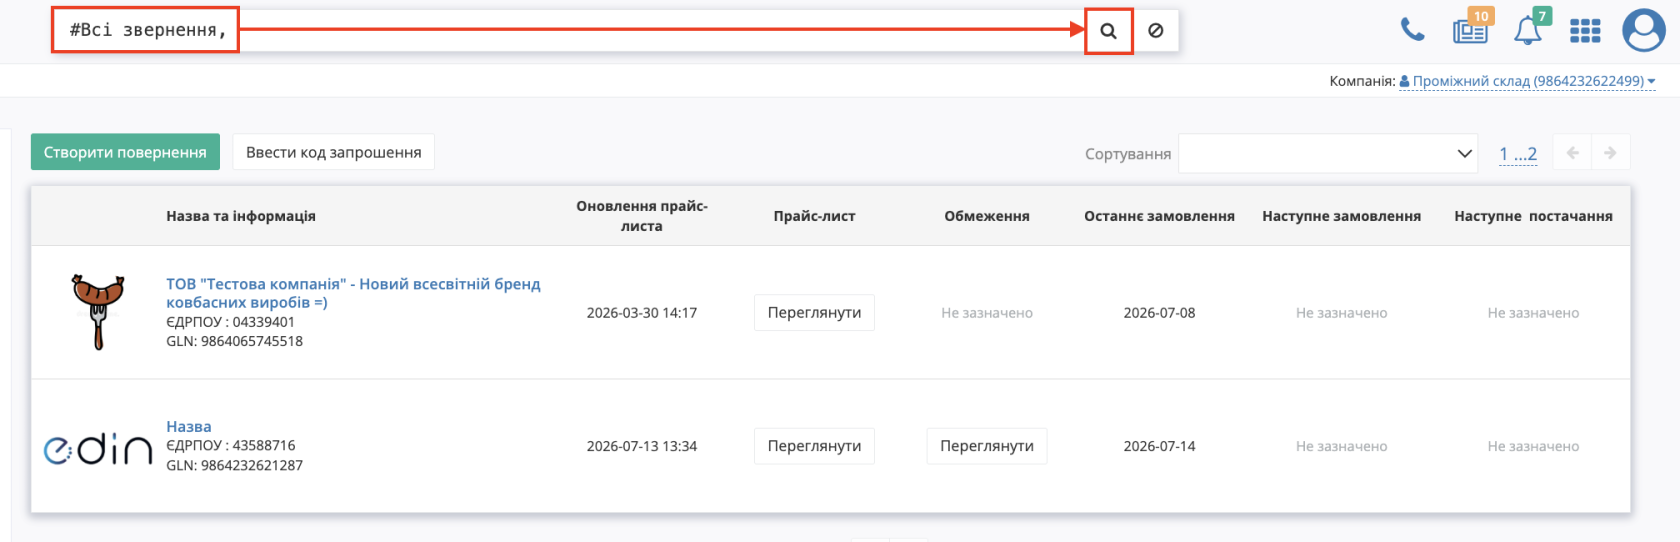Click header Назва та інформація
The height and width of the screenshot is (542, 1680).
(241, 216)
